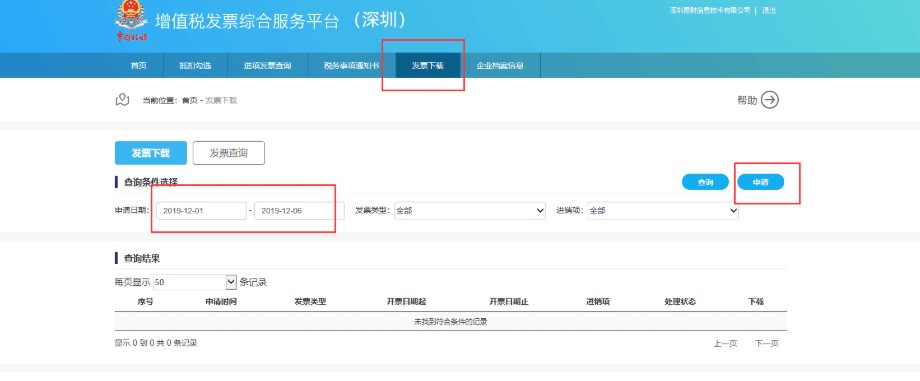This screenshot has width=920, height=381.
Task: Click 帮助 help link
Action: [747, 100]
